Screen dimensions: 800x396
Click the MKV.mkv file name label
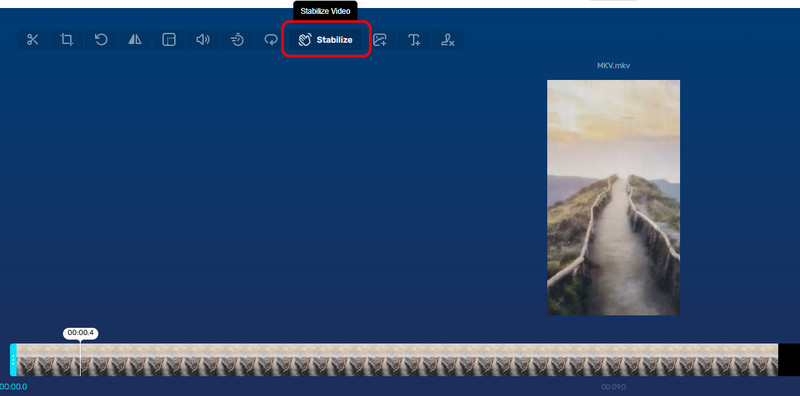(x=613, y=66)
